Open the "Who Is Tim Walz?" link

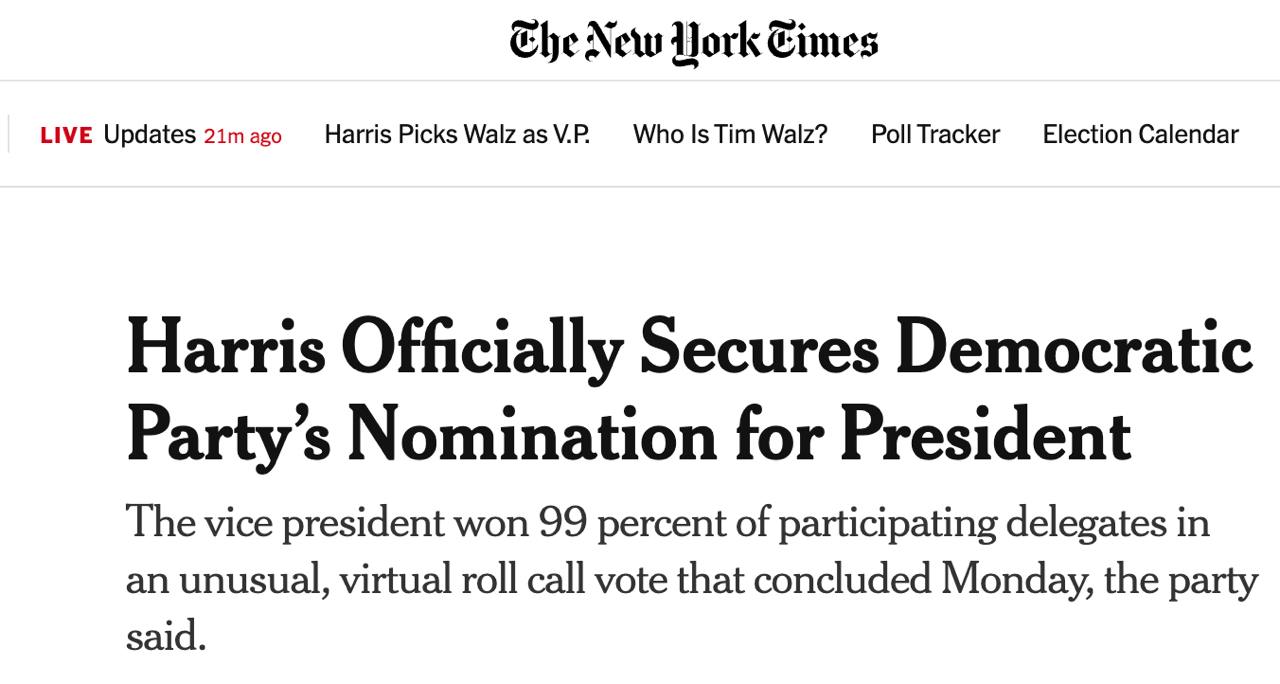click(x=730, y=134)
